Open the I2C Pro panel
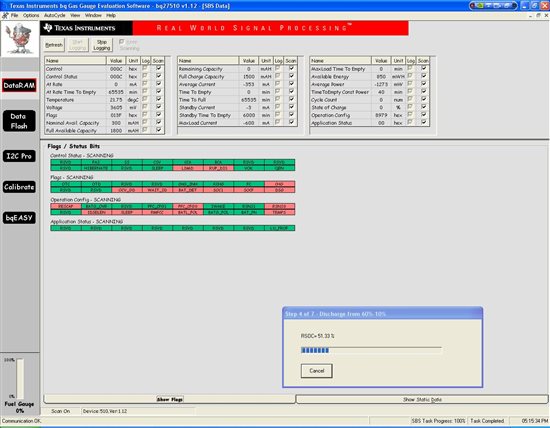 (19, 156)
